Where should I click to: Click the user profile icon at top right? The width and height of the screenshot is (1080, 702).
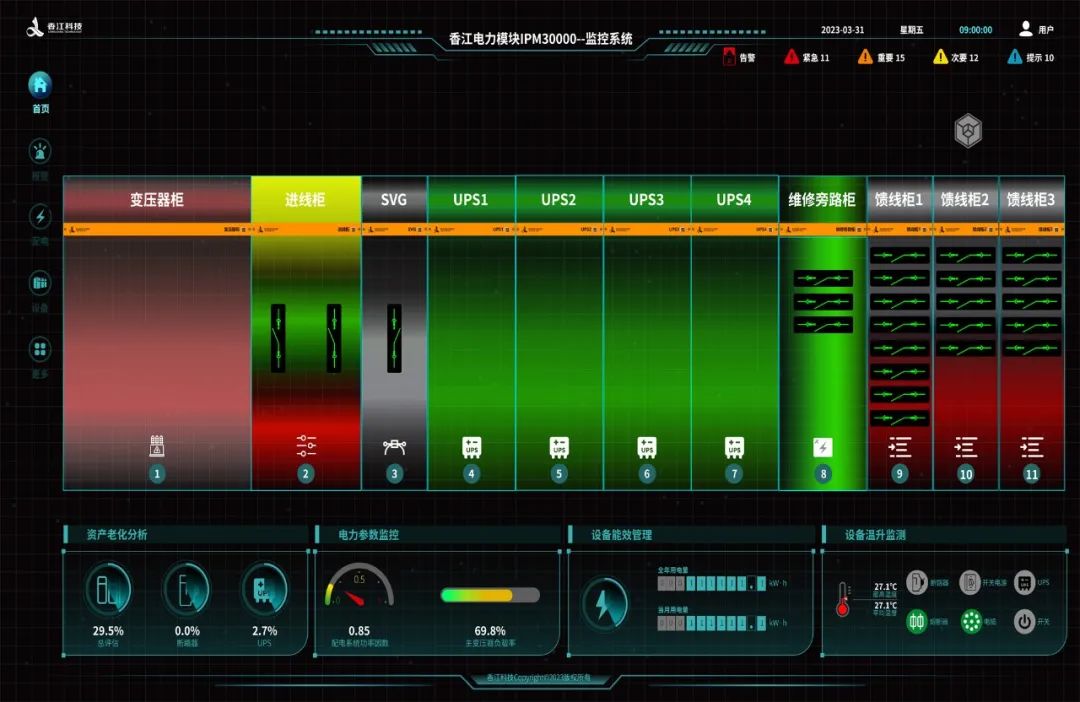(x=1026, y=29)
